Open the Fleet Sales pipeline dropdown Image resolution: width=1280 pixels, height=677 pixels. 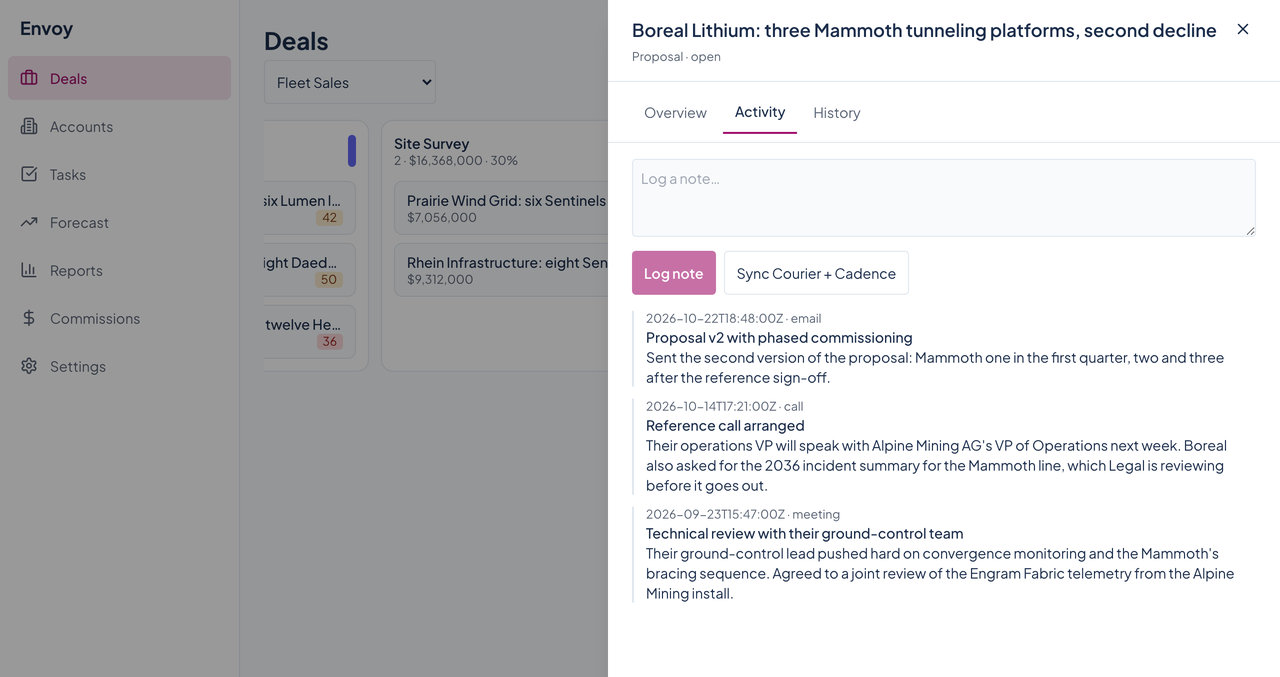pos(350,82)
